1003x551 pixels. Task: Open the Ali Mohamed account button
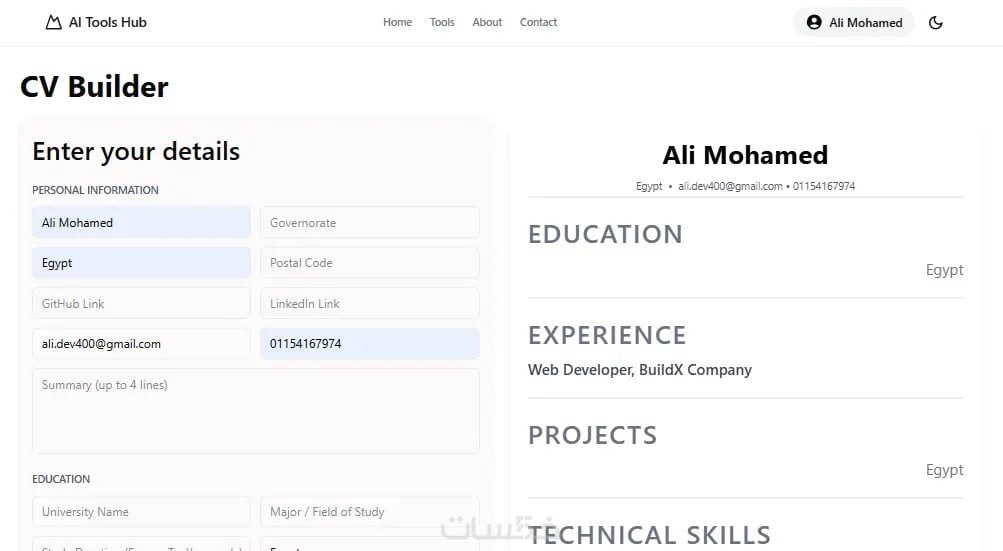854,22
